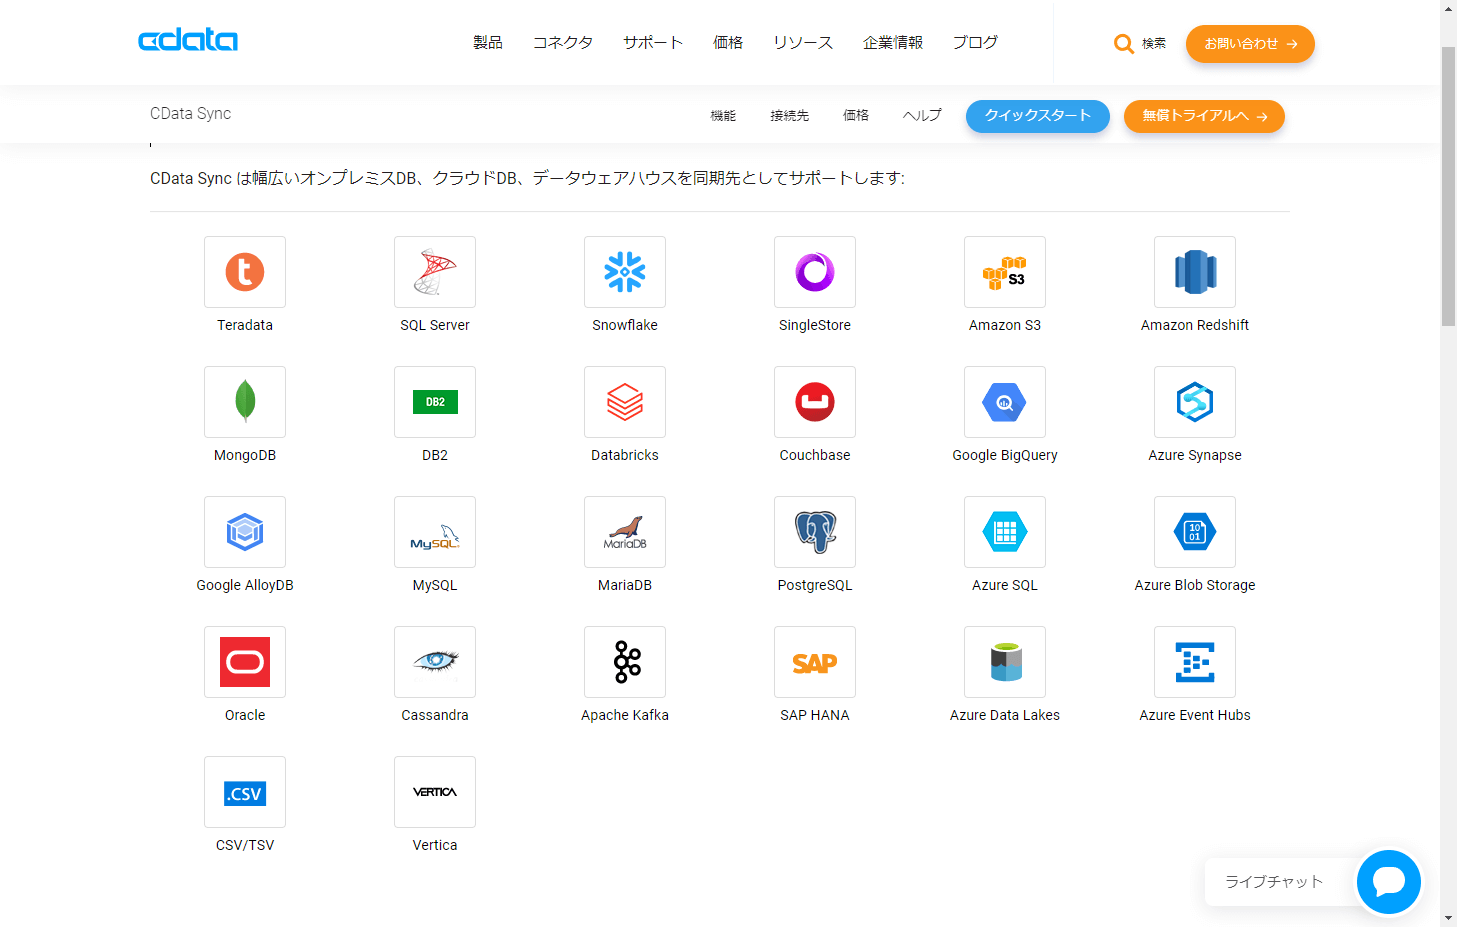The height and width of the screenshot is (927, 1457).
Task: Jump to the 機能 section
Action: pos(723,116)
